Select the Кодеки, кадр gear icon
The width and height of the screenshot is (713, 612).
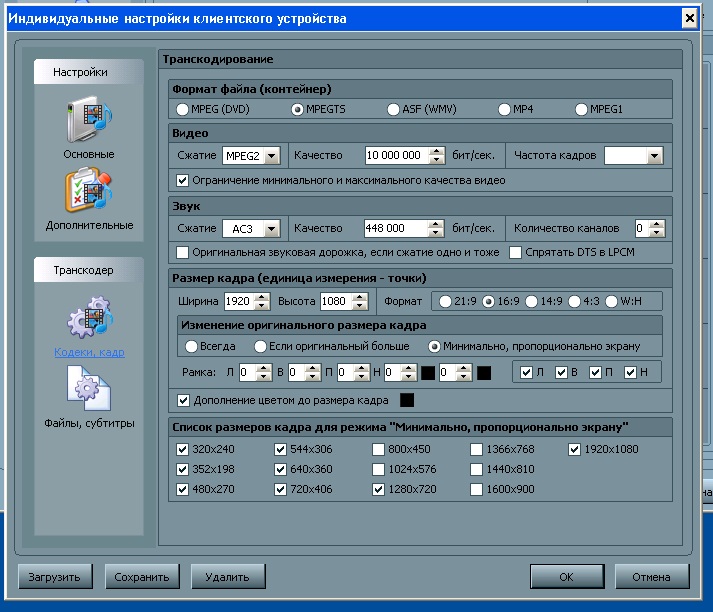click(89, 319)
